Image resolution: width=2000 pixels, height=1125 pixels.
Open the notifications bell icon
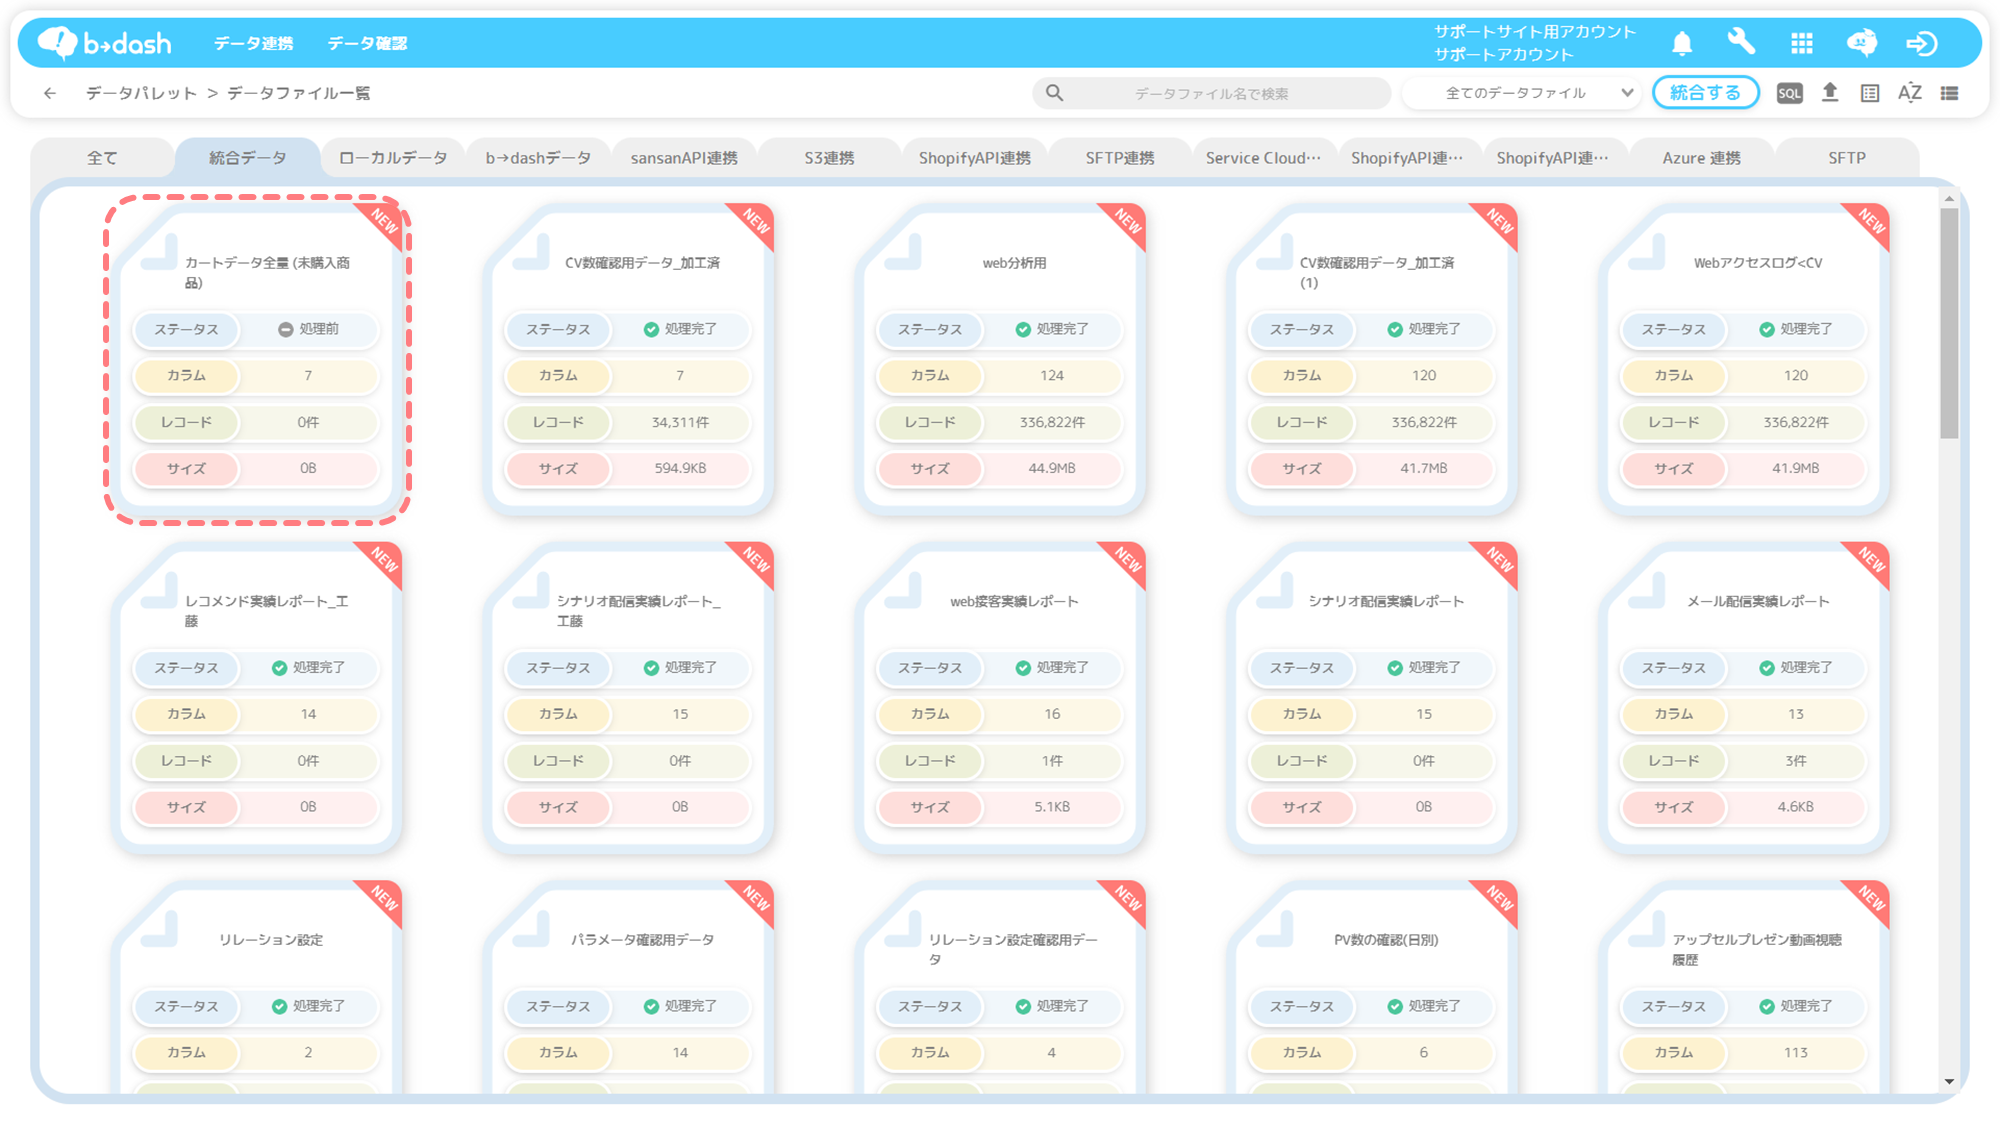(x=1682, y=43)
